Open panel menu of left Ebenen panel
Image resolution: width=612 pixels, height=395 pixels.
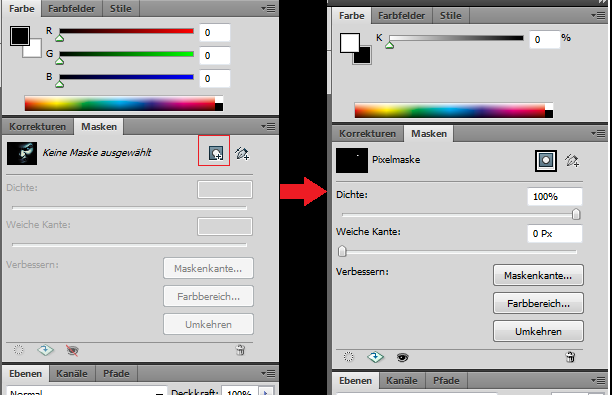[x=268, y=374]
